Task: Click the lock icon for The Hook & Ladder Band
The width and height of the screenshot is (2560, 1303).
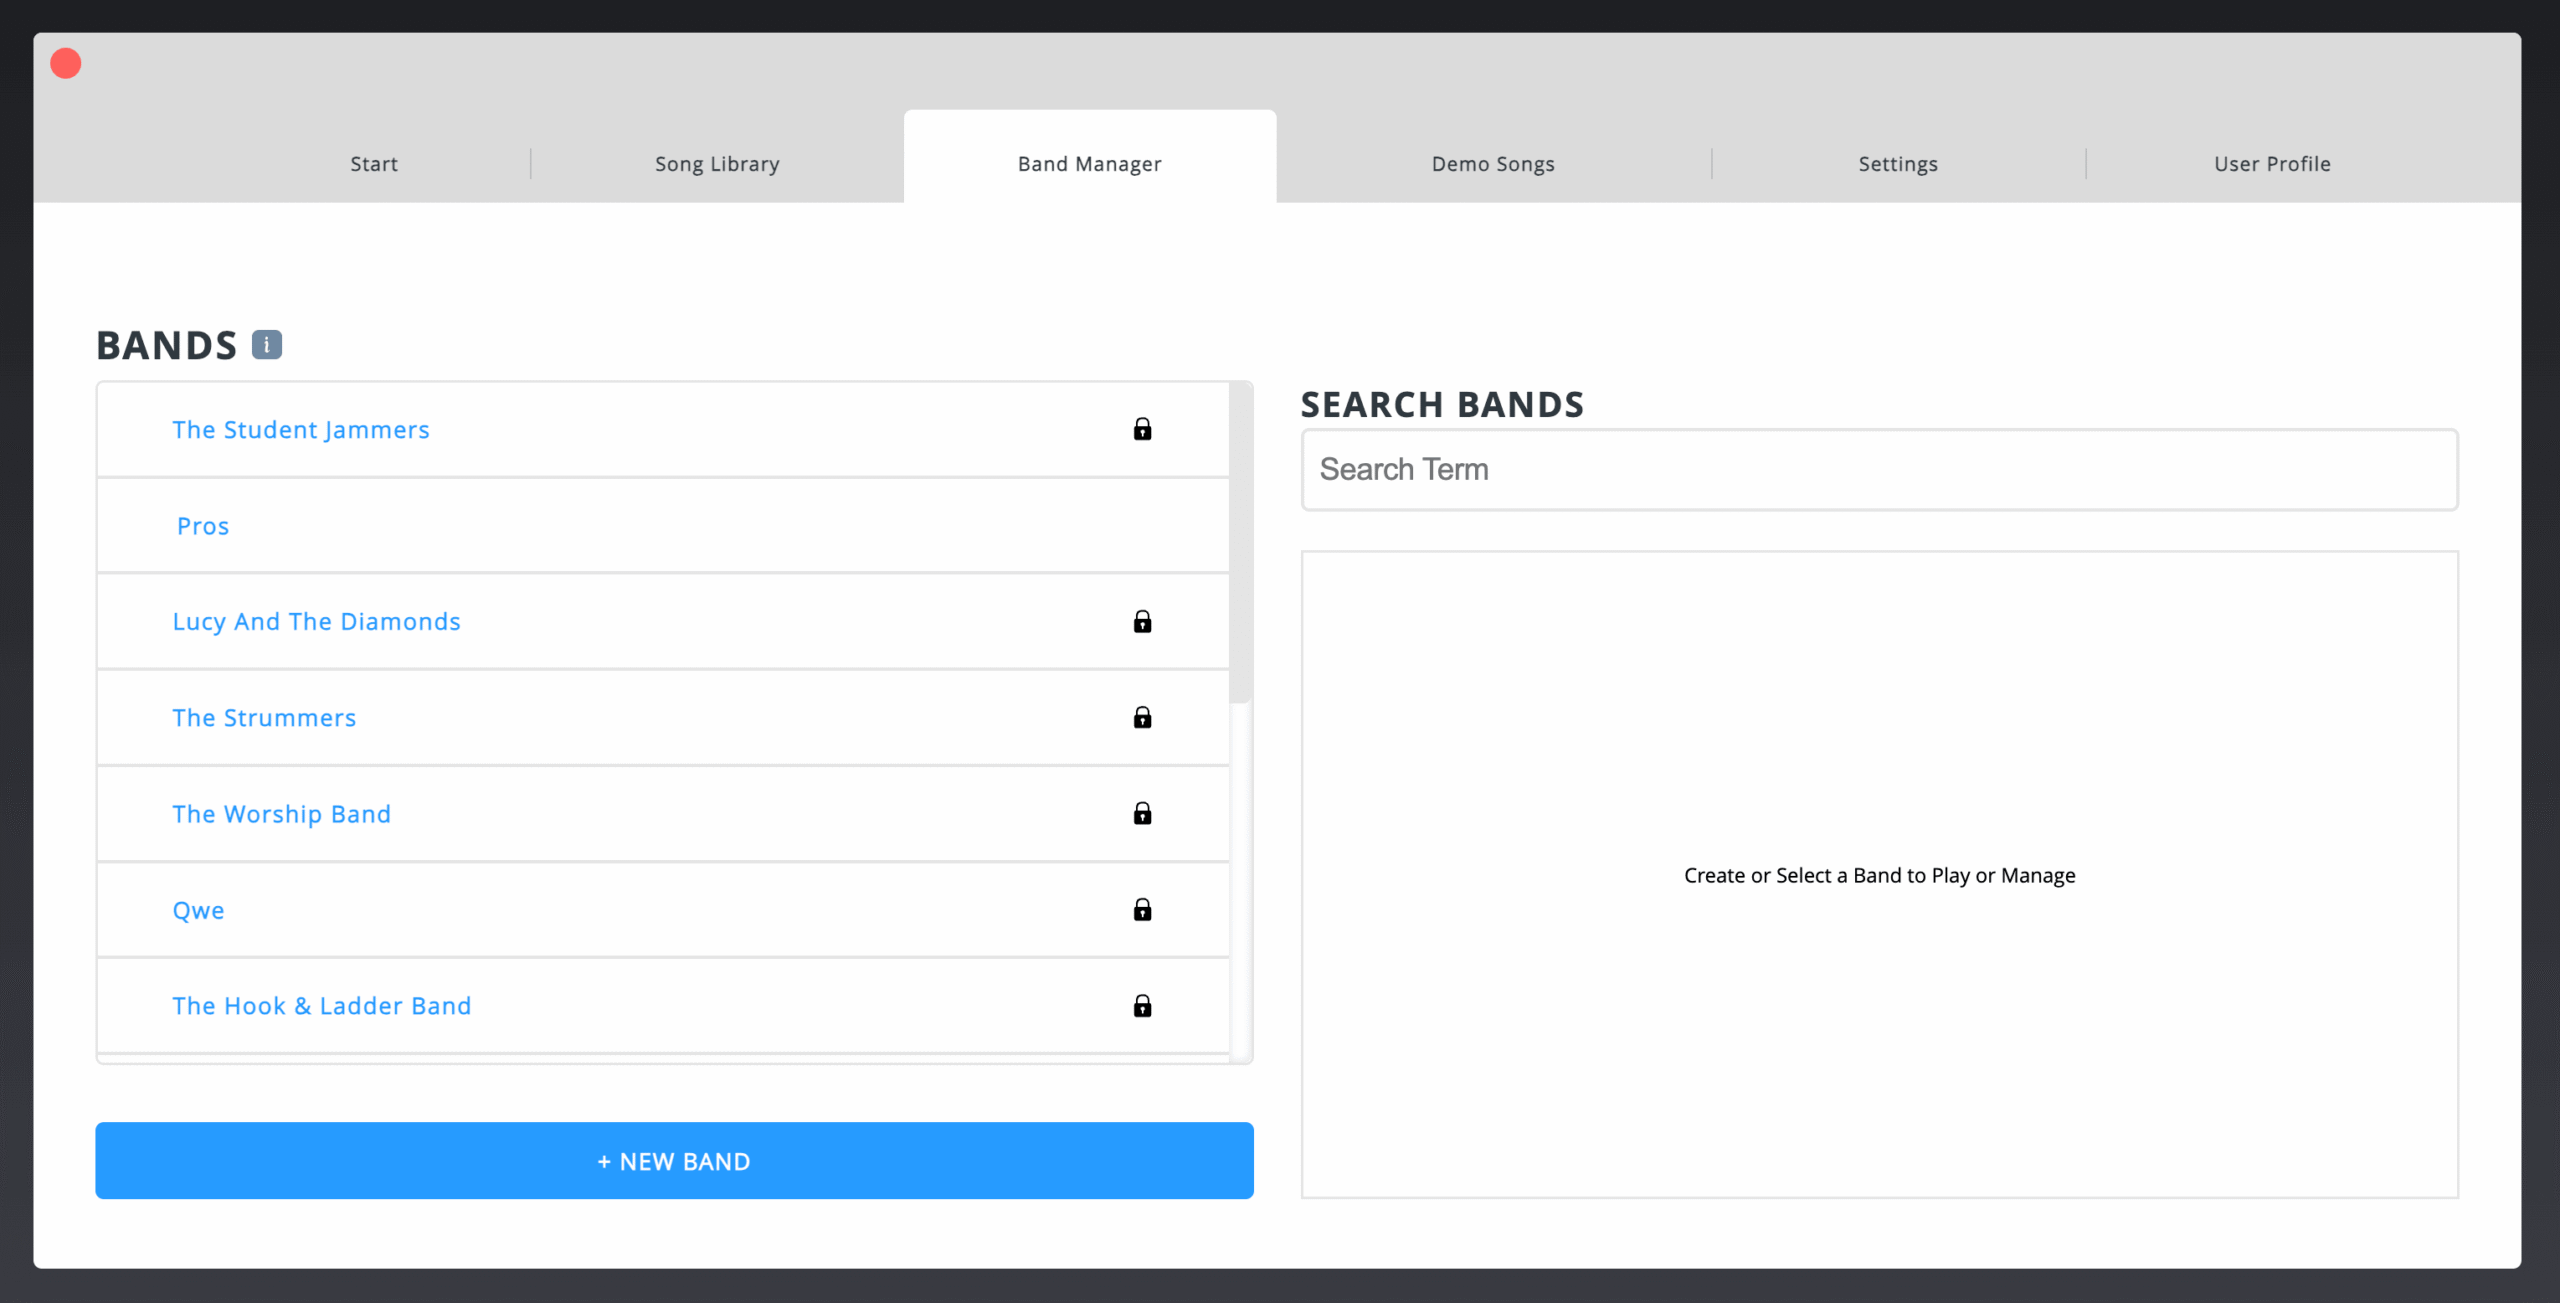Action: (1142, 1006)
